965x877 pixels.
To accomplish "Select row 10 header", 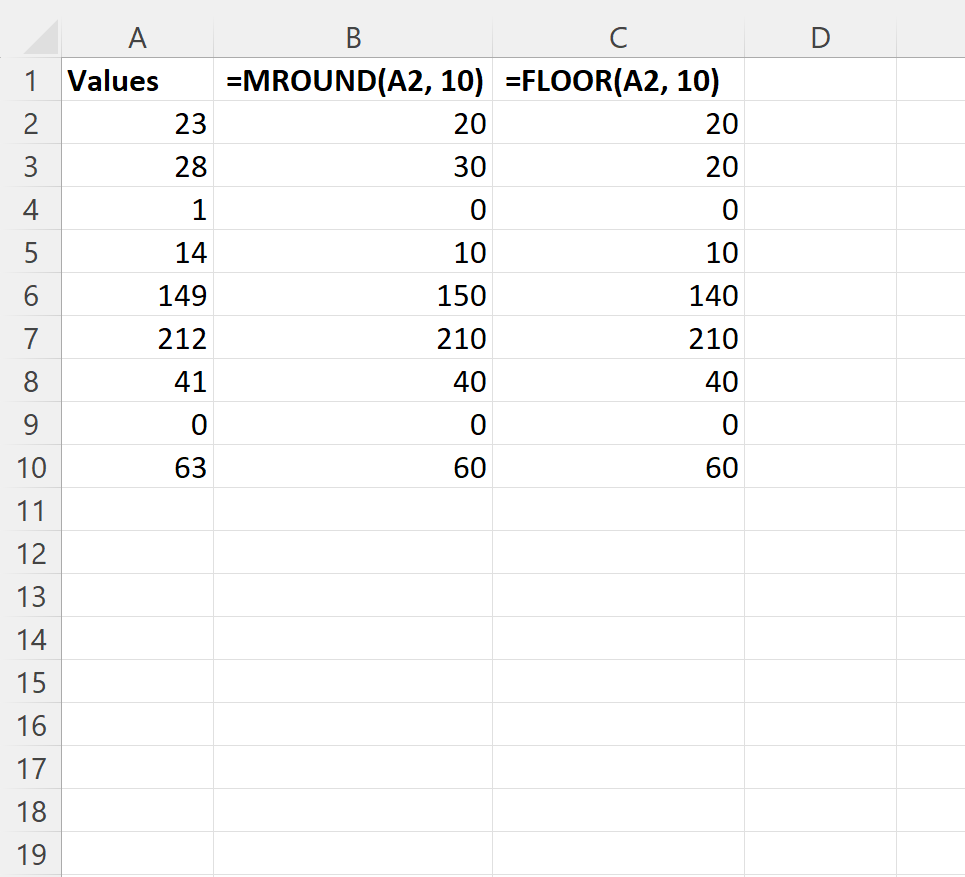I will [33, 467].
